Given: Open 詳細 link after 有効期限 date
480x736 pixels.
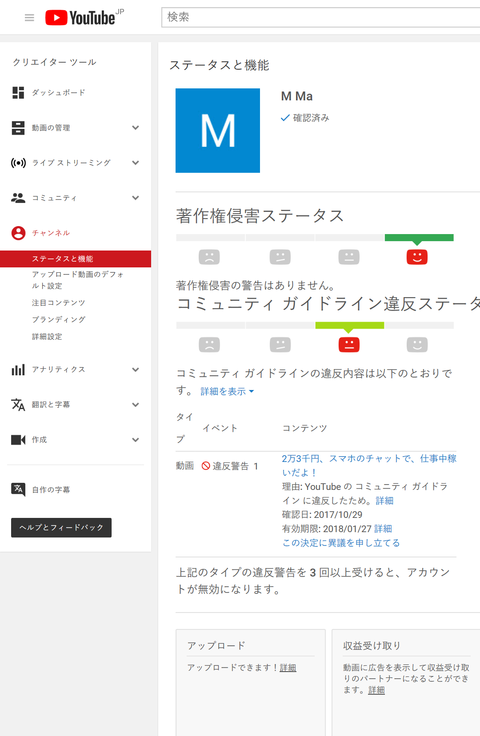Looking at the screenshot, I should pos(383,529).
